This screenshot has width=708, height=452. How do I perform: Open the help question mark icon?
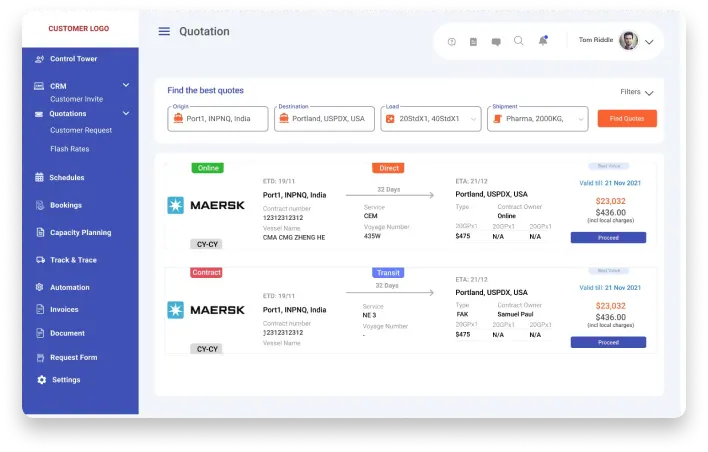click(x=452, y=42)
